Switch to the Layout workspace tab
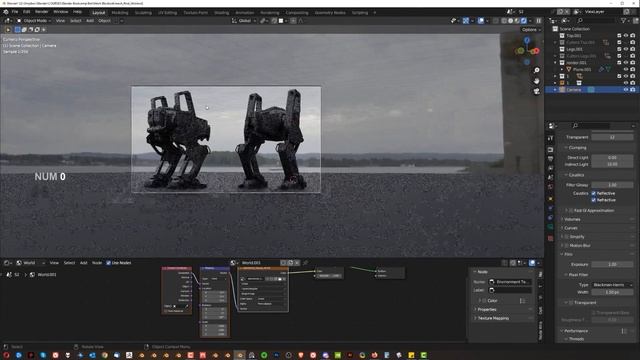The width and height of the screenshot is (640, 360). point(98,13)
